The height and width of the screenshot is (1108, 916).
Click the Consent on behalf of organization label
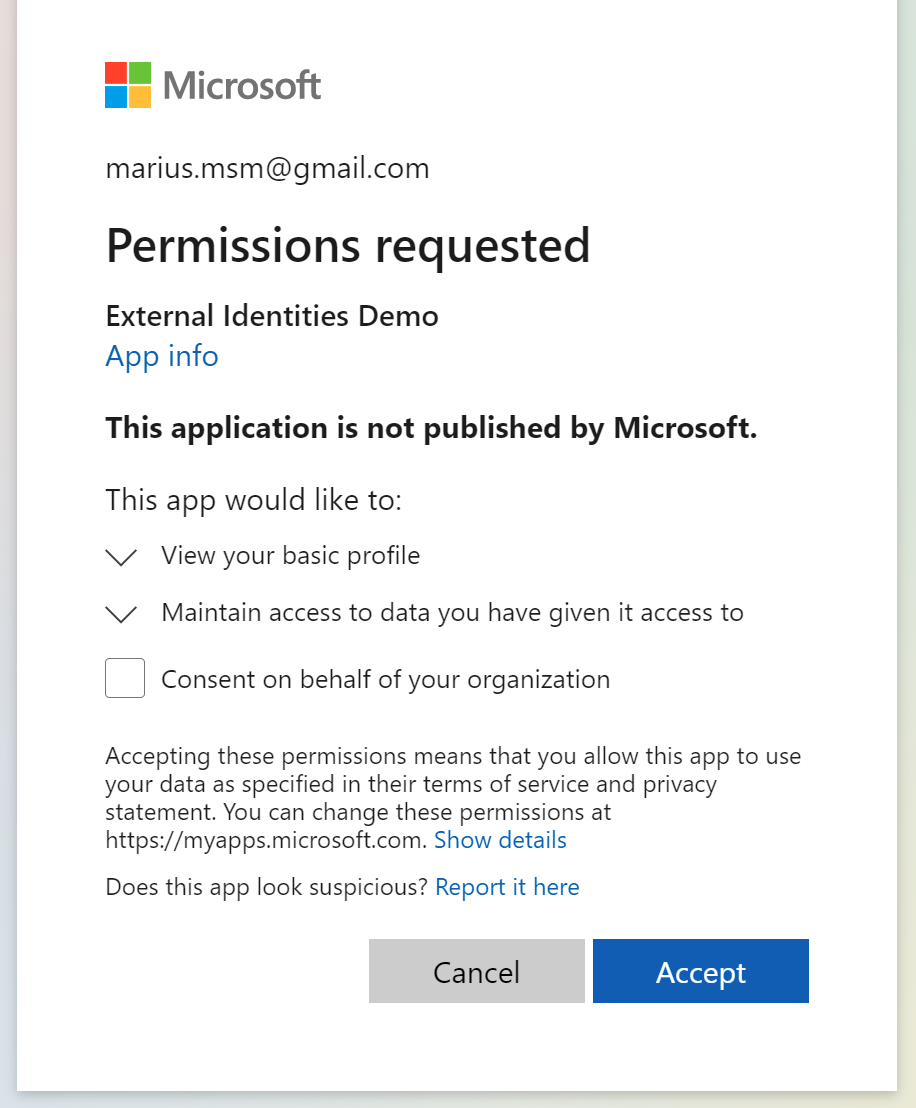click(x=385, y=680)
